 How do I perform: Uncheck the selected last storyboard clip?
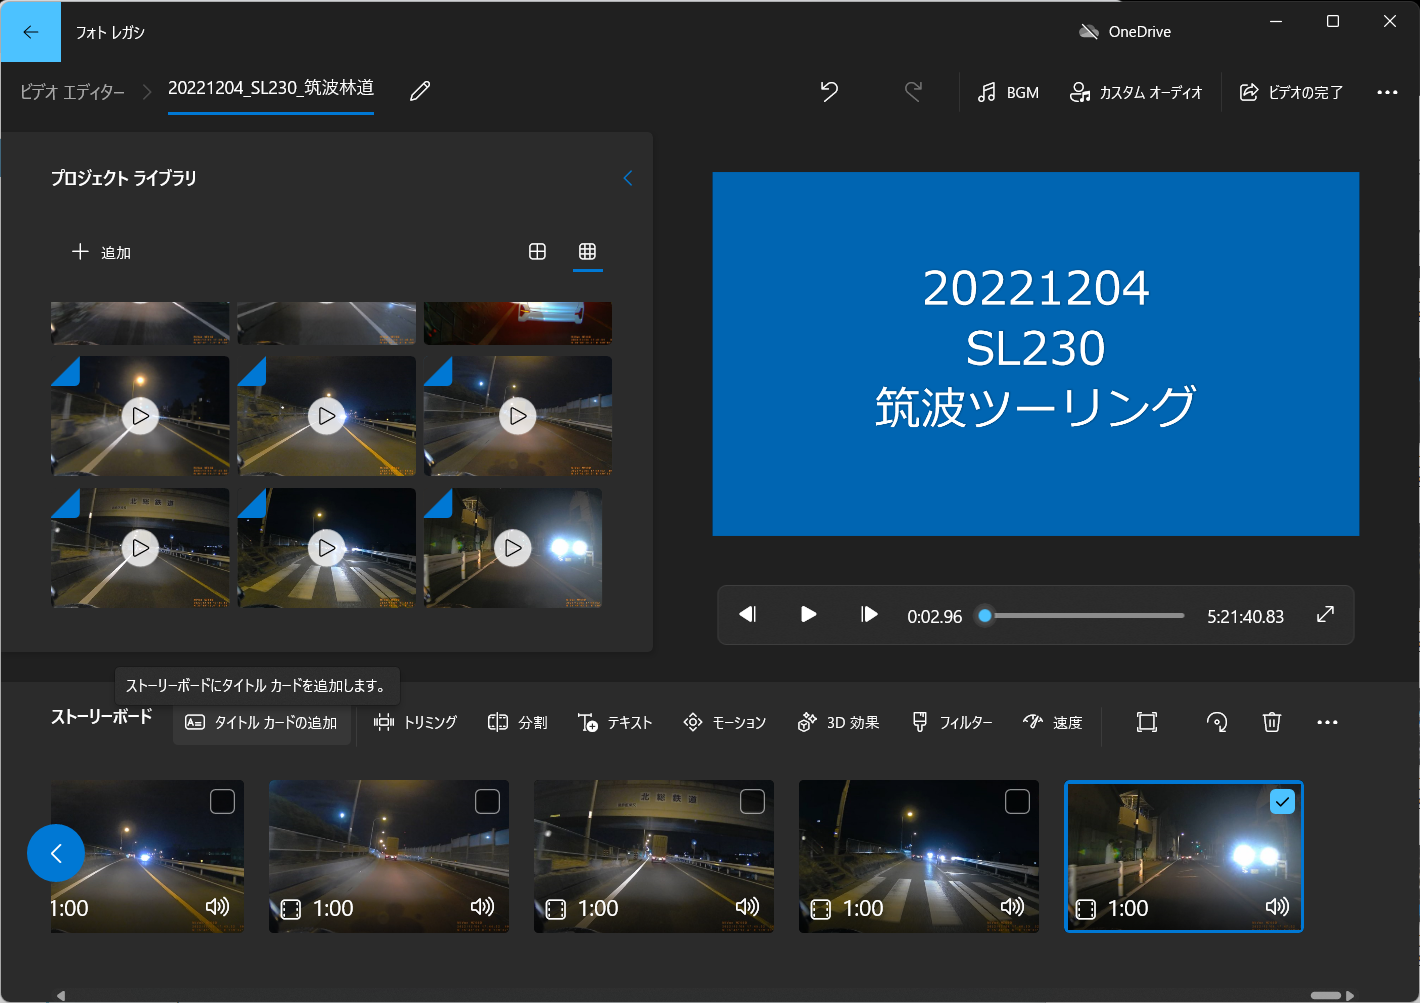(x=1281, y=802)
